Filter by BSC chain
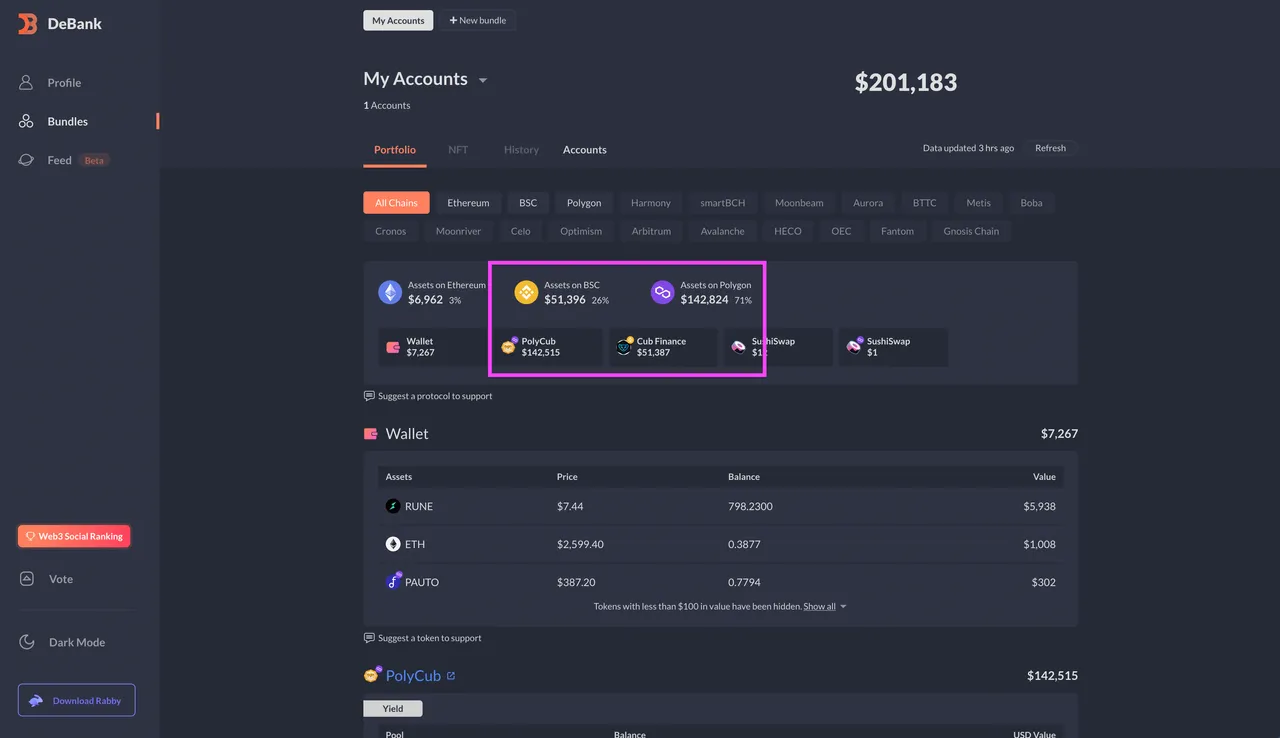 [528, 203]
